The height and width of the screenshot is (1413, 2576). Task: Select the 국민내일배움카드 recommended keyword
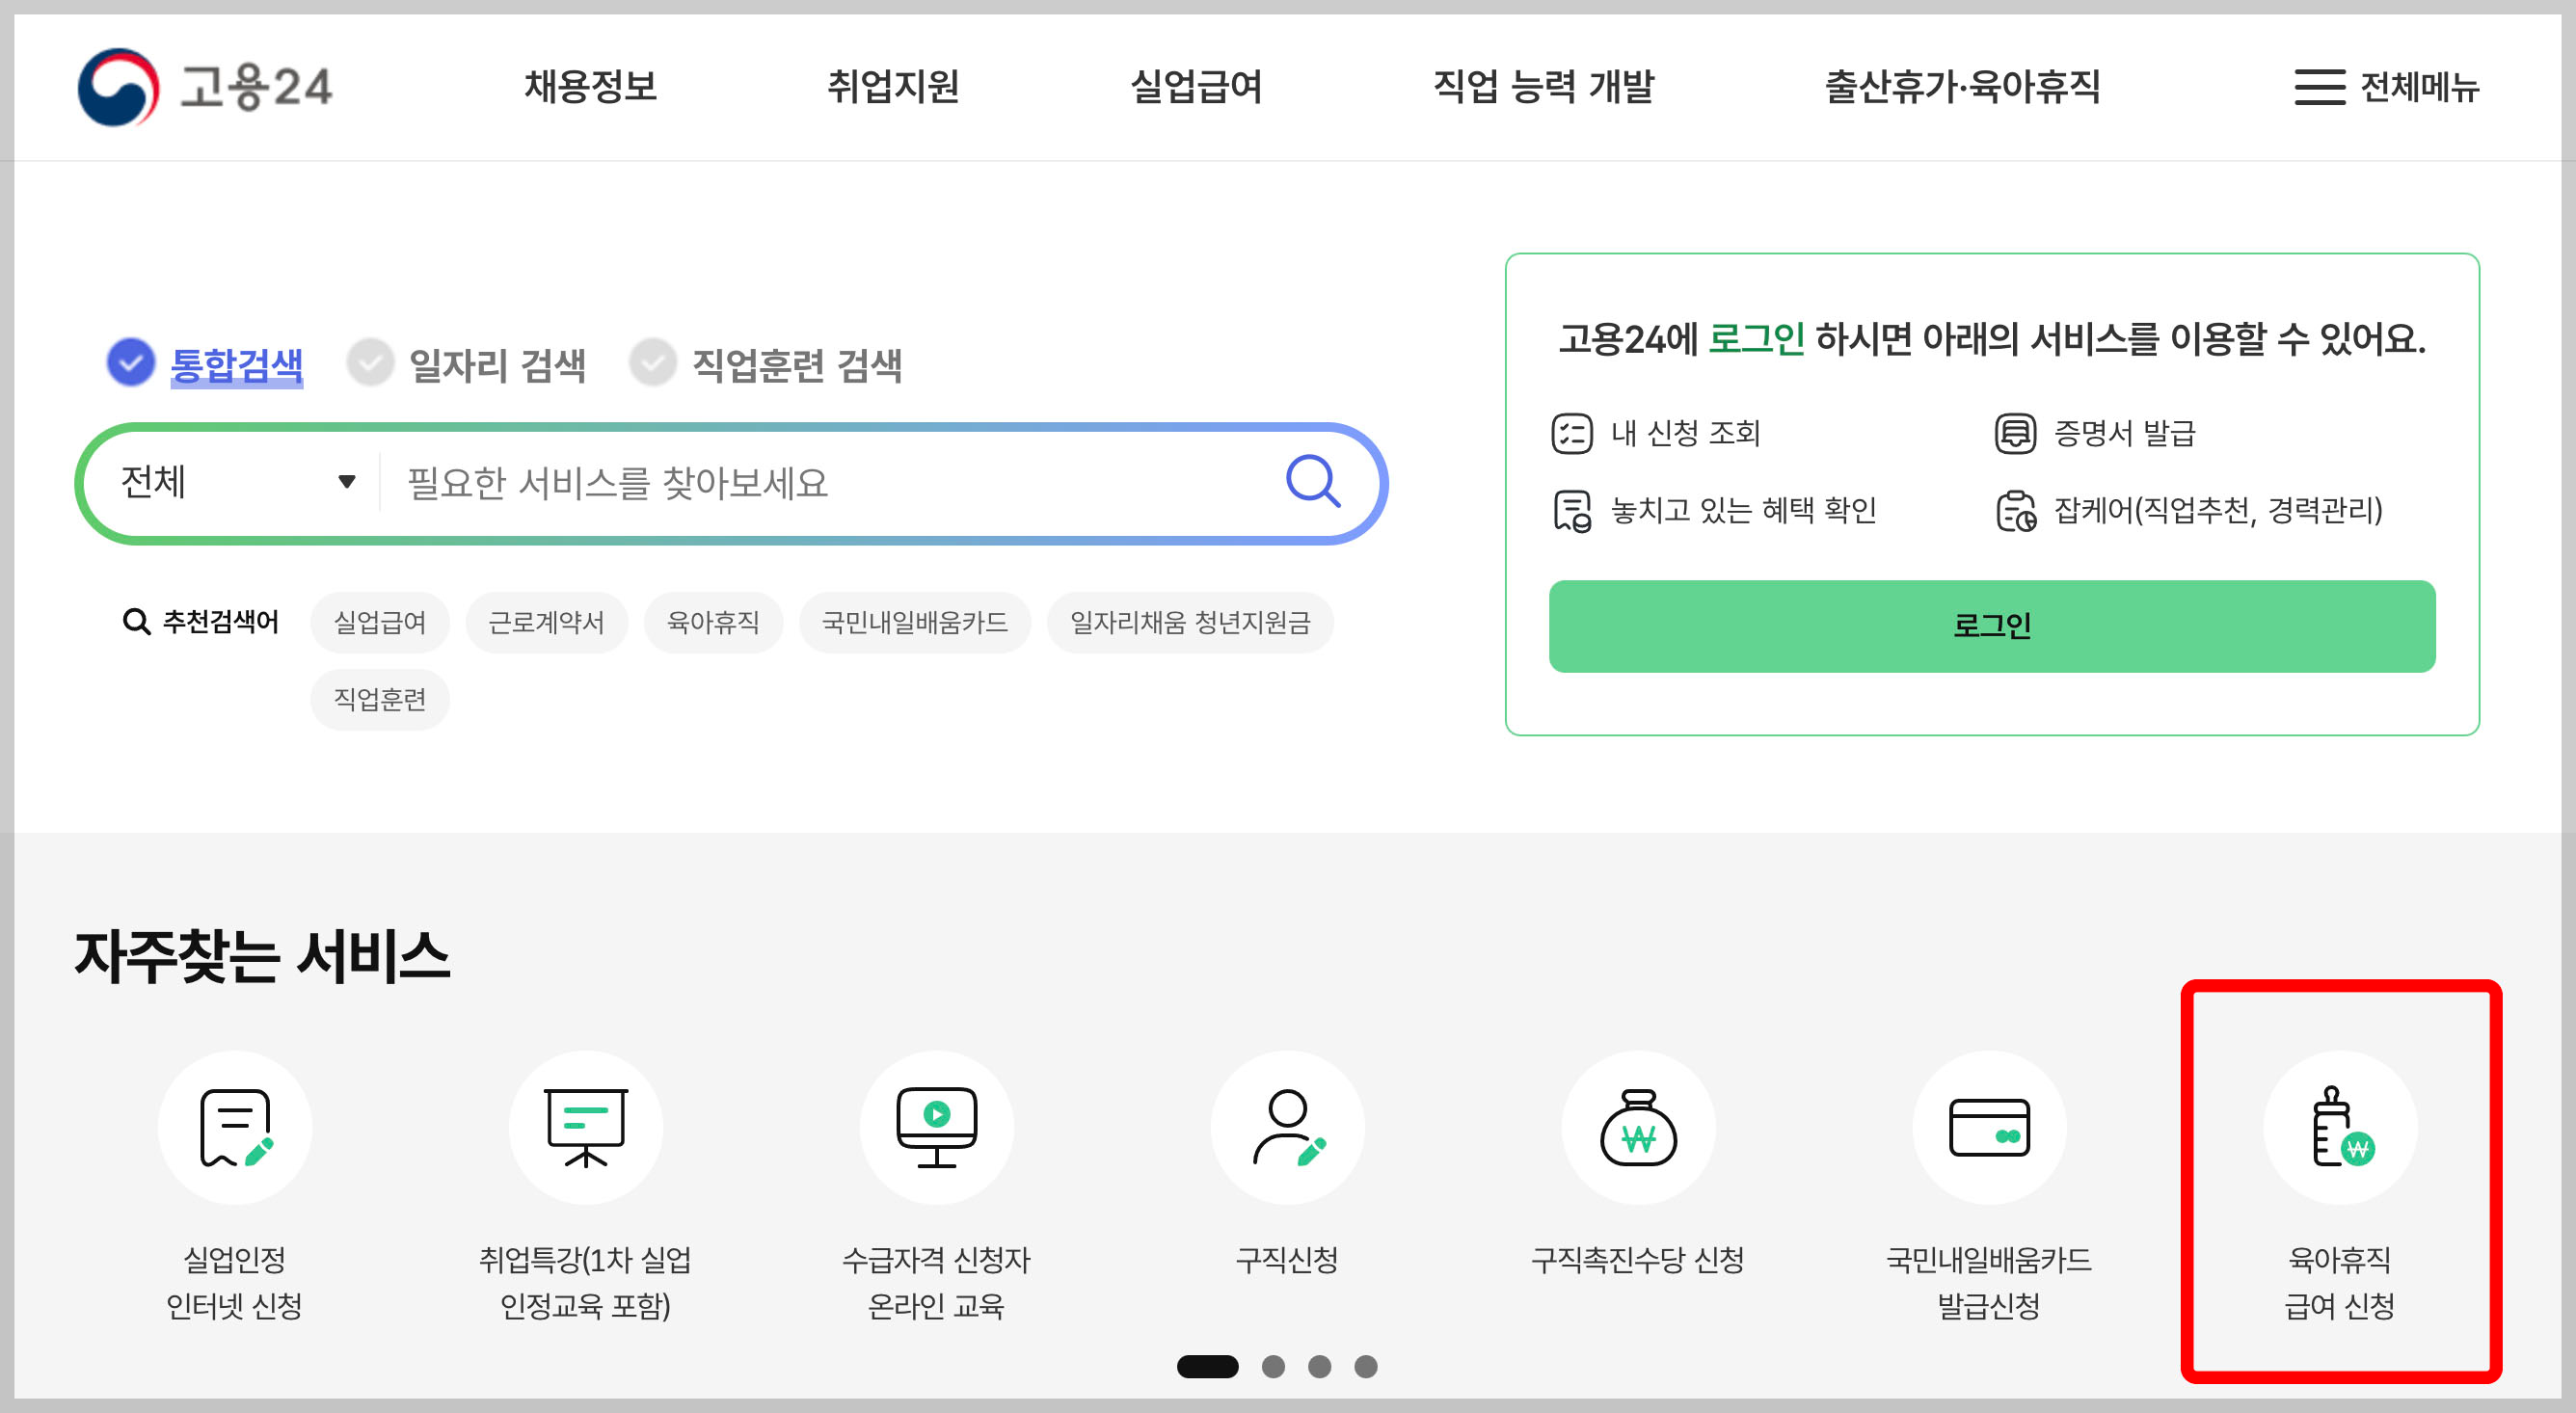[x=914, y=622]
